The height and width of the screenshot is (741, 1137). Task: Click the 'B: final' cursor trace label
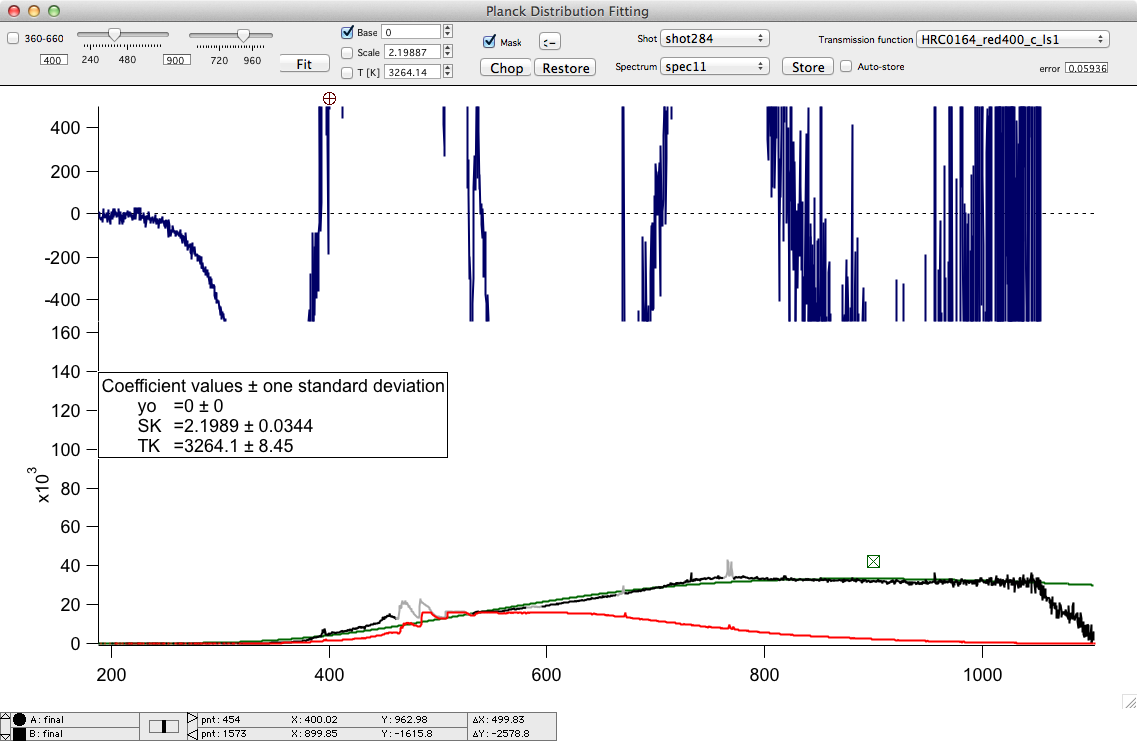(46, 734)
